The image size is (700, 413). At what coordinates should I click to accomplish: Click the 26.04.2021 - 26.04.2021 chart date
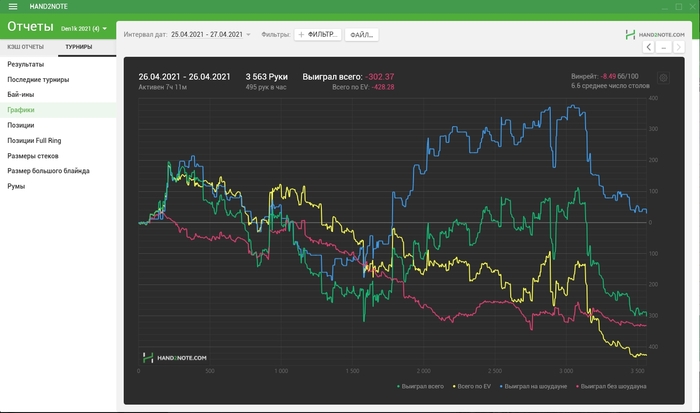click(184, 77)
